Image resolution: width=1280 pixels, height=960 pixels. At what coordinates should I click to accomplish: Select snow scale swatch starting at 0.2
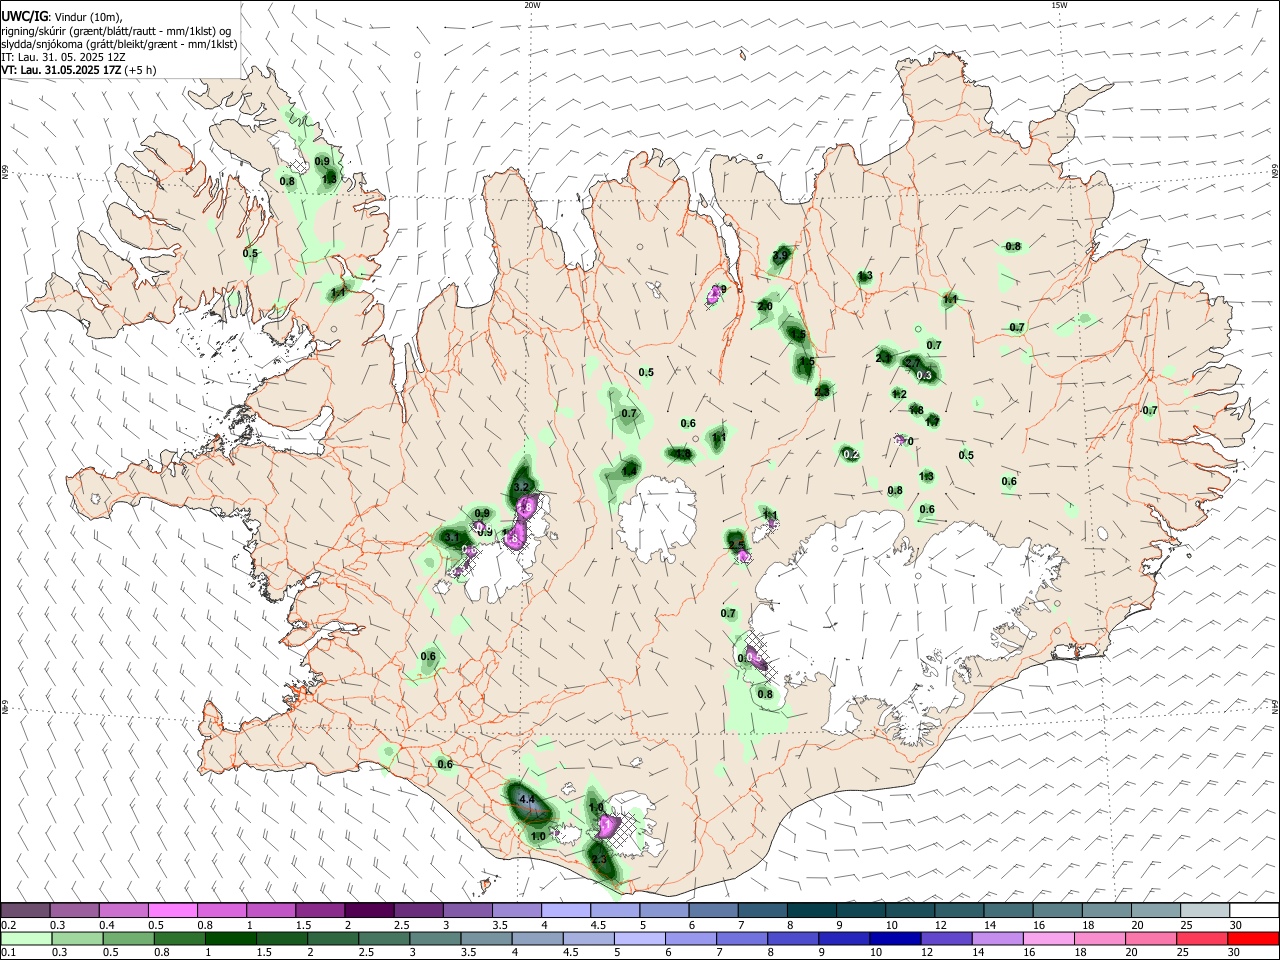(x=25, y=911)
